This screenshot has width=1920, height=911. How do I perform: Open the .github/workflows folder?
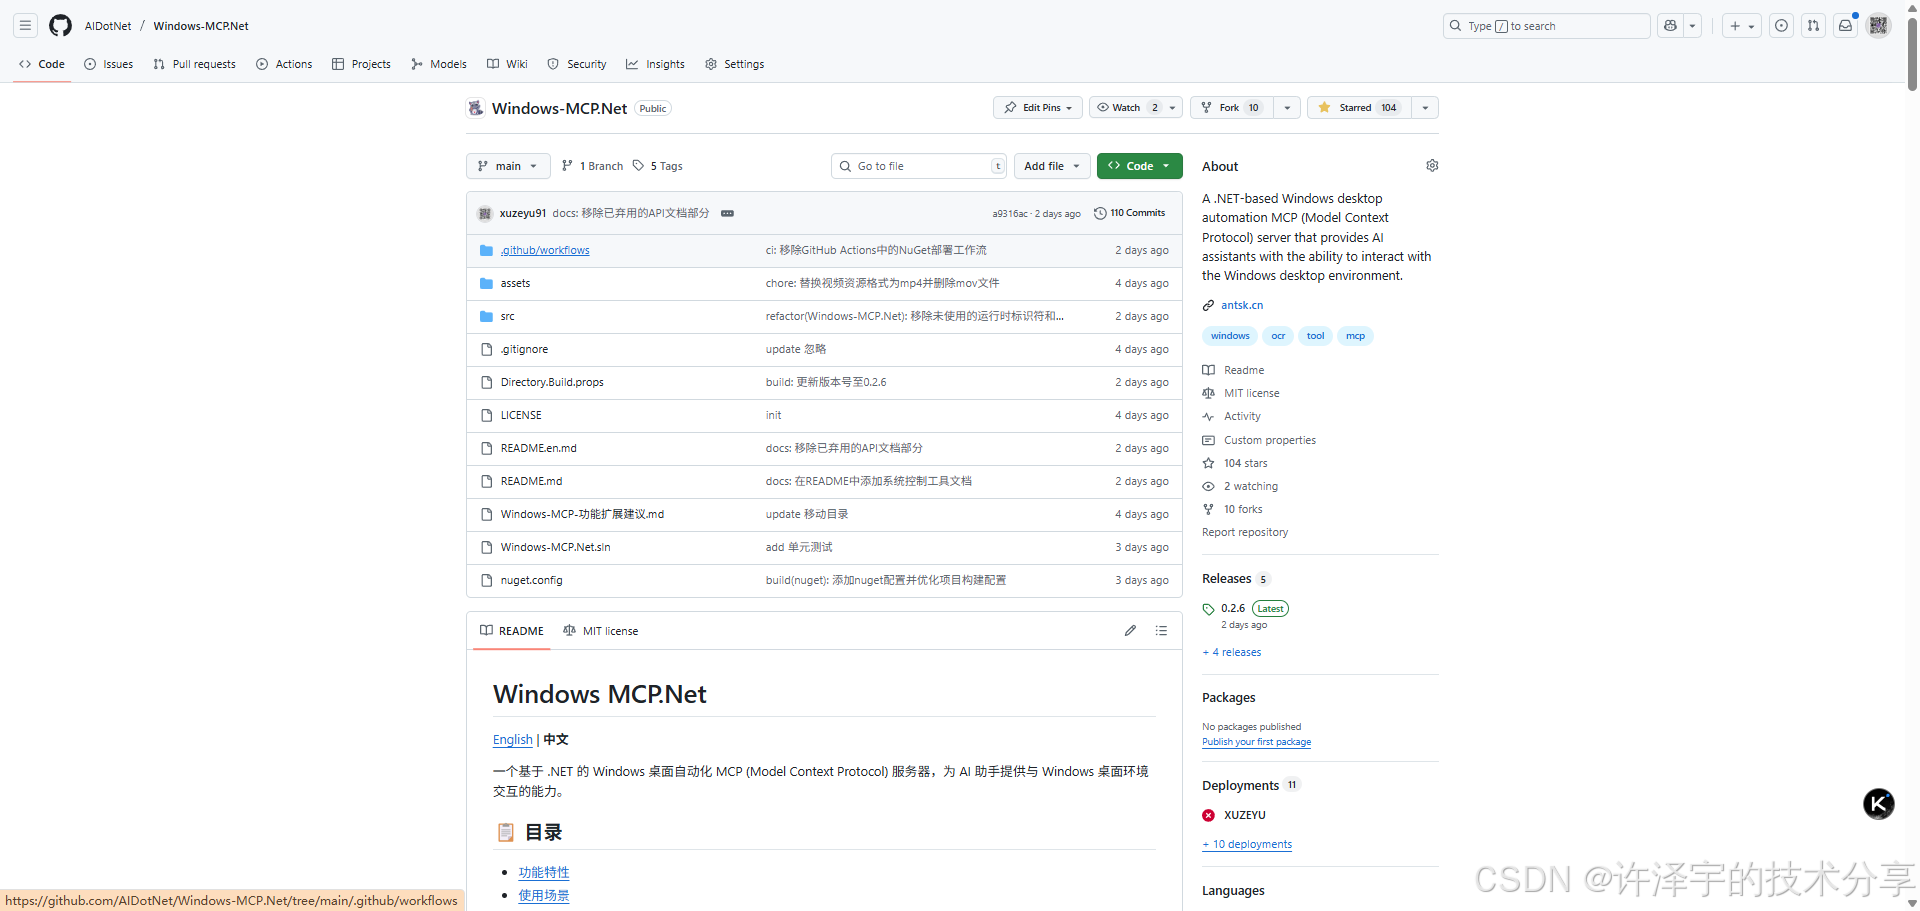click(x=545, y=250)
